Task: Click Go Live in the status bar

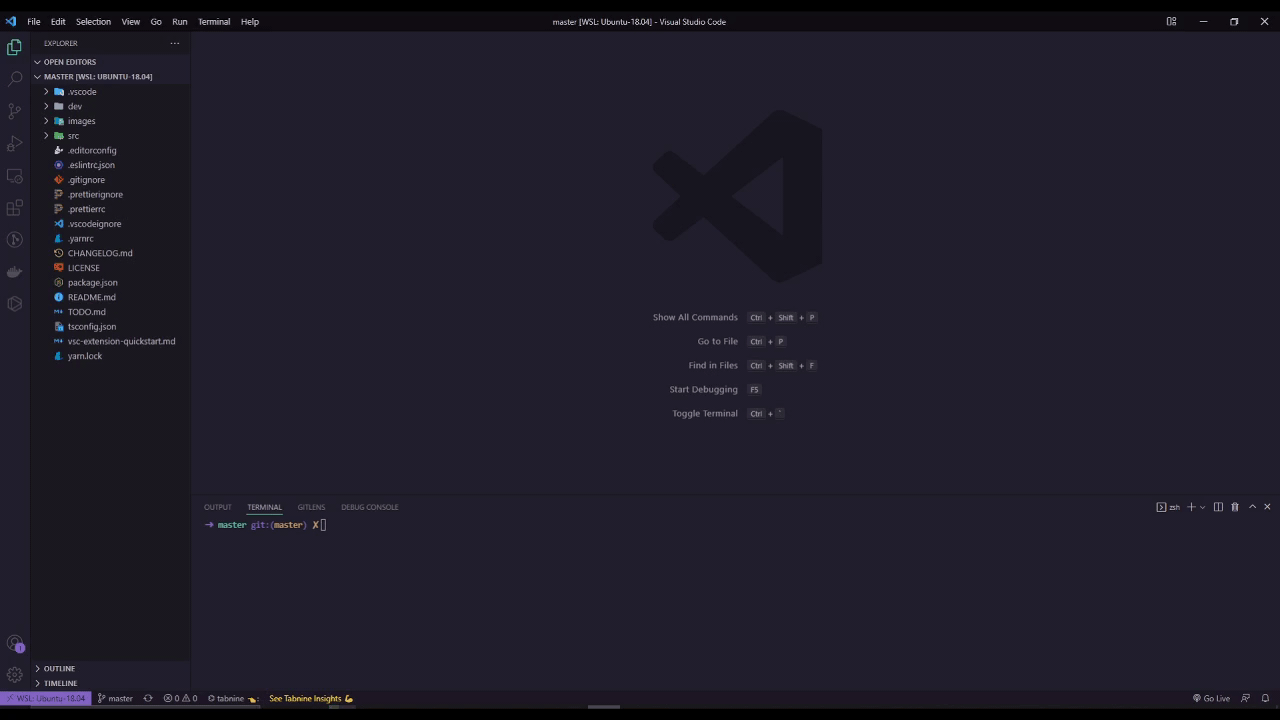Action: pos(1214,698)
